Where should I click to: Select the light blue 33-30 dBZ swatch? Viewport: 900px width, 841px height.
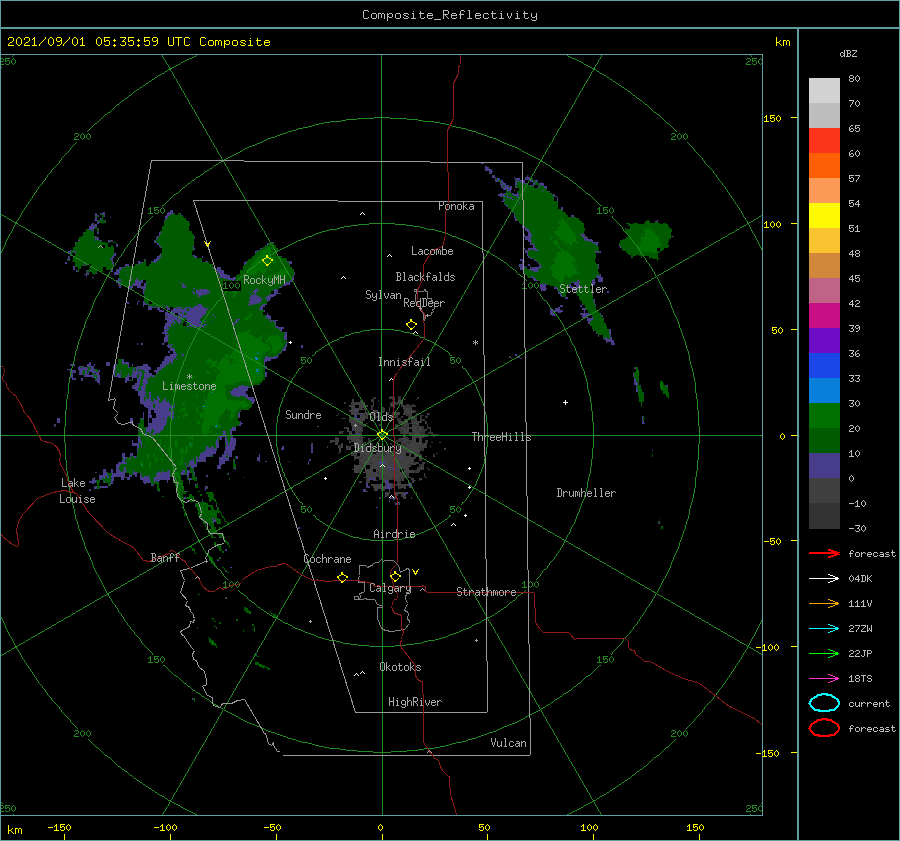coord(824,390)
